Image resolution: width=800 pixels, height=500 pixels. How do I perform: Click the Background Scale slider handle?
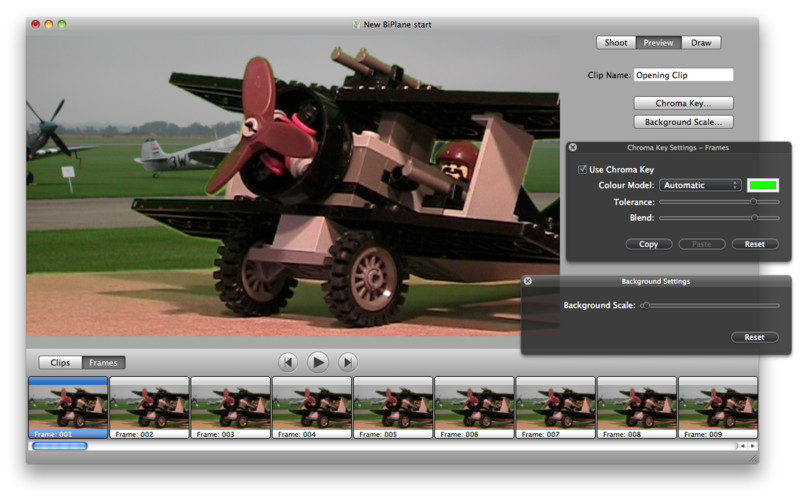click(646, 306)
